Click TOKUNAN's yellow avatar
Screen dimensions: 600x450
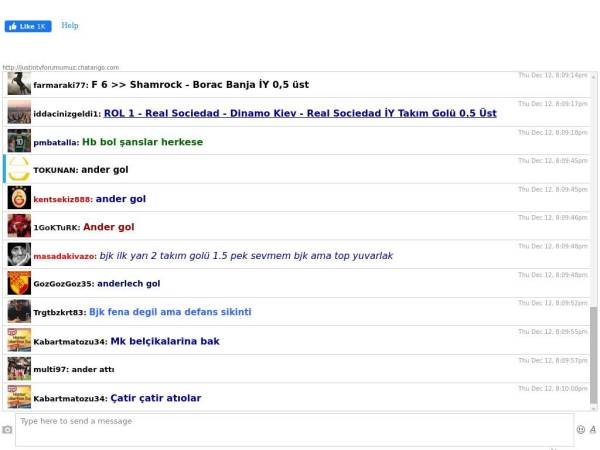point(19,169)
